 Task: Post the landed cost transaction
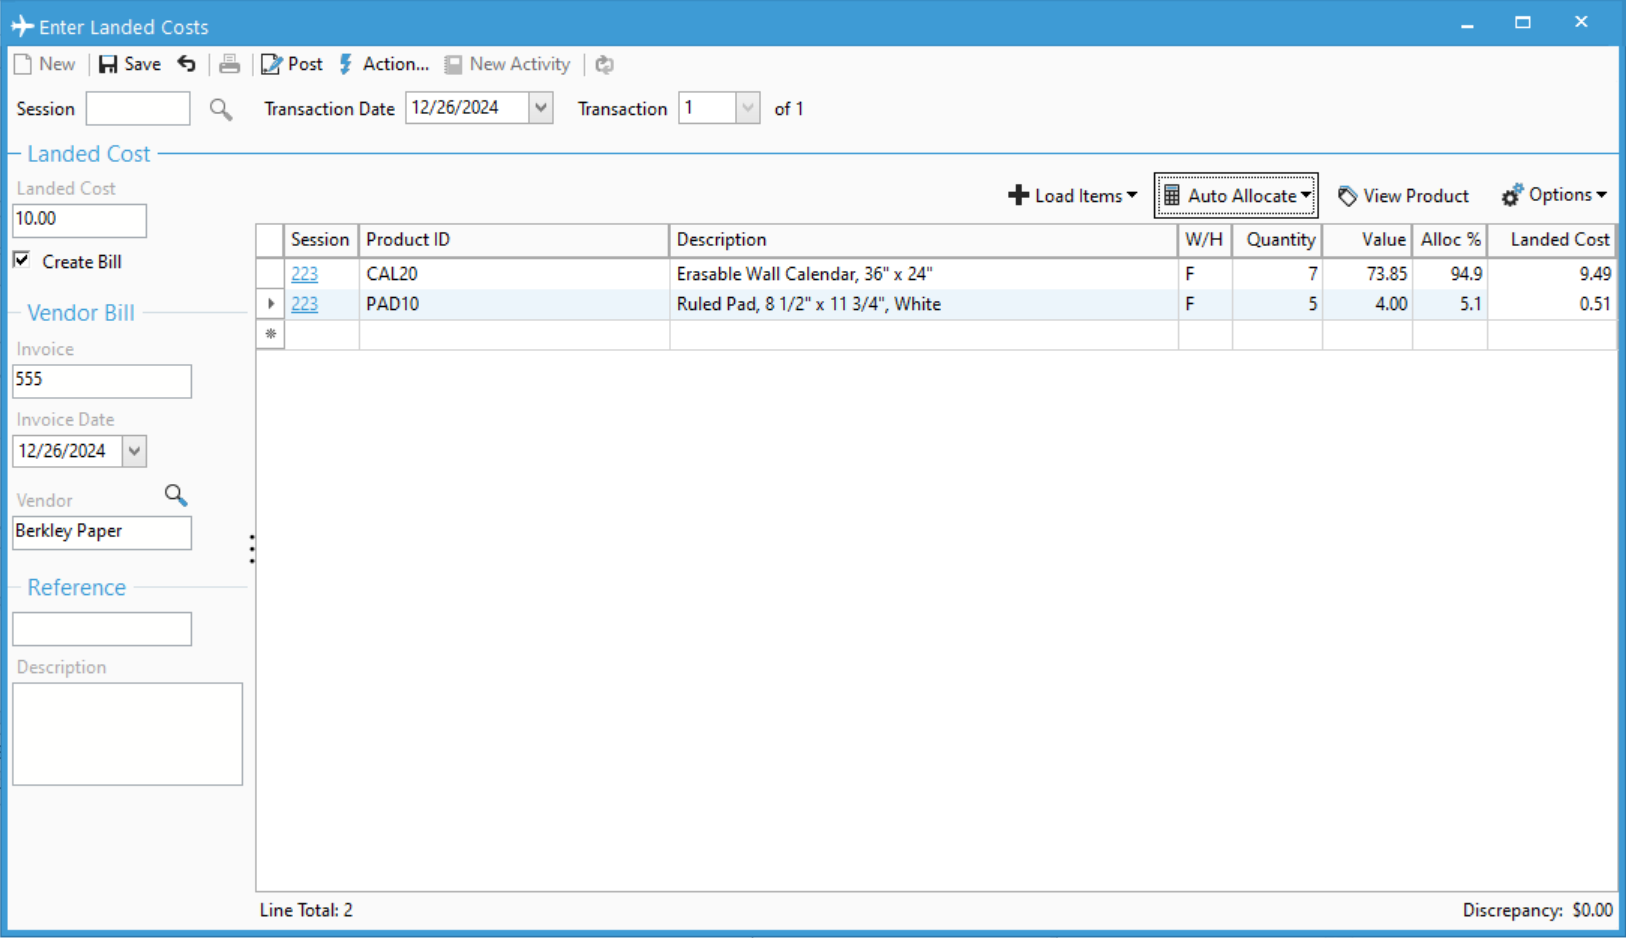click(x=292, y=64)
